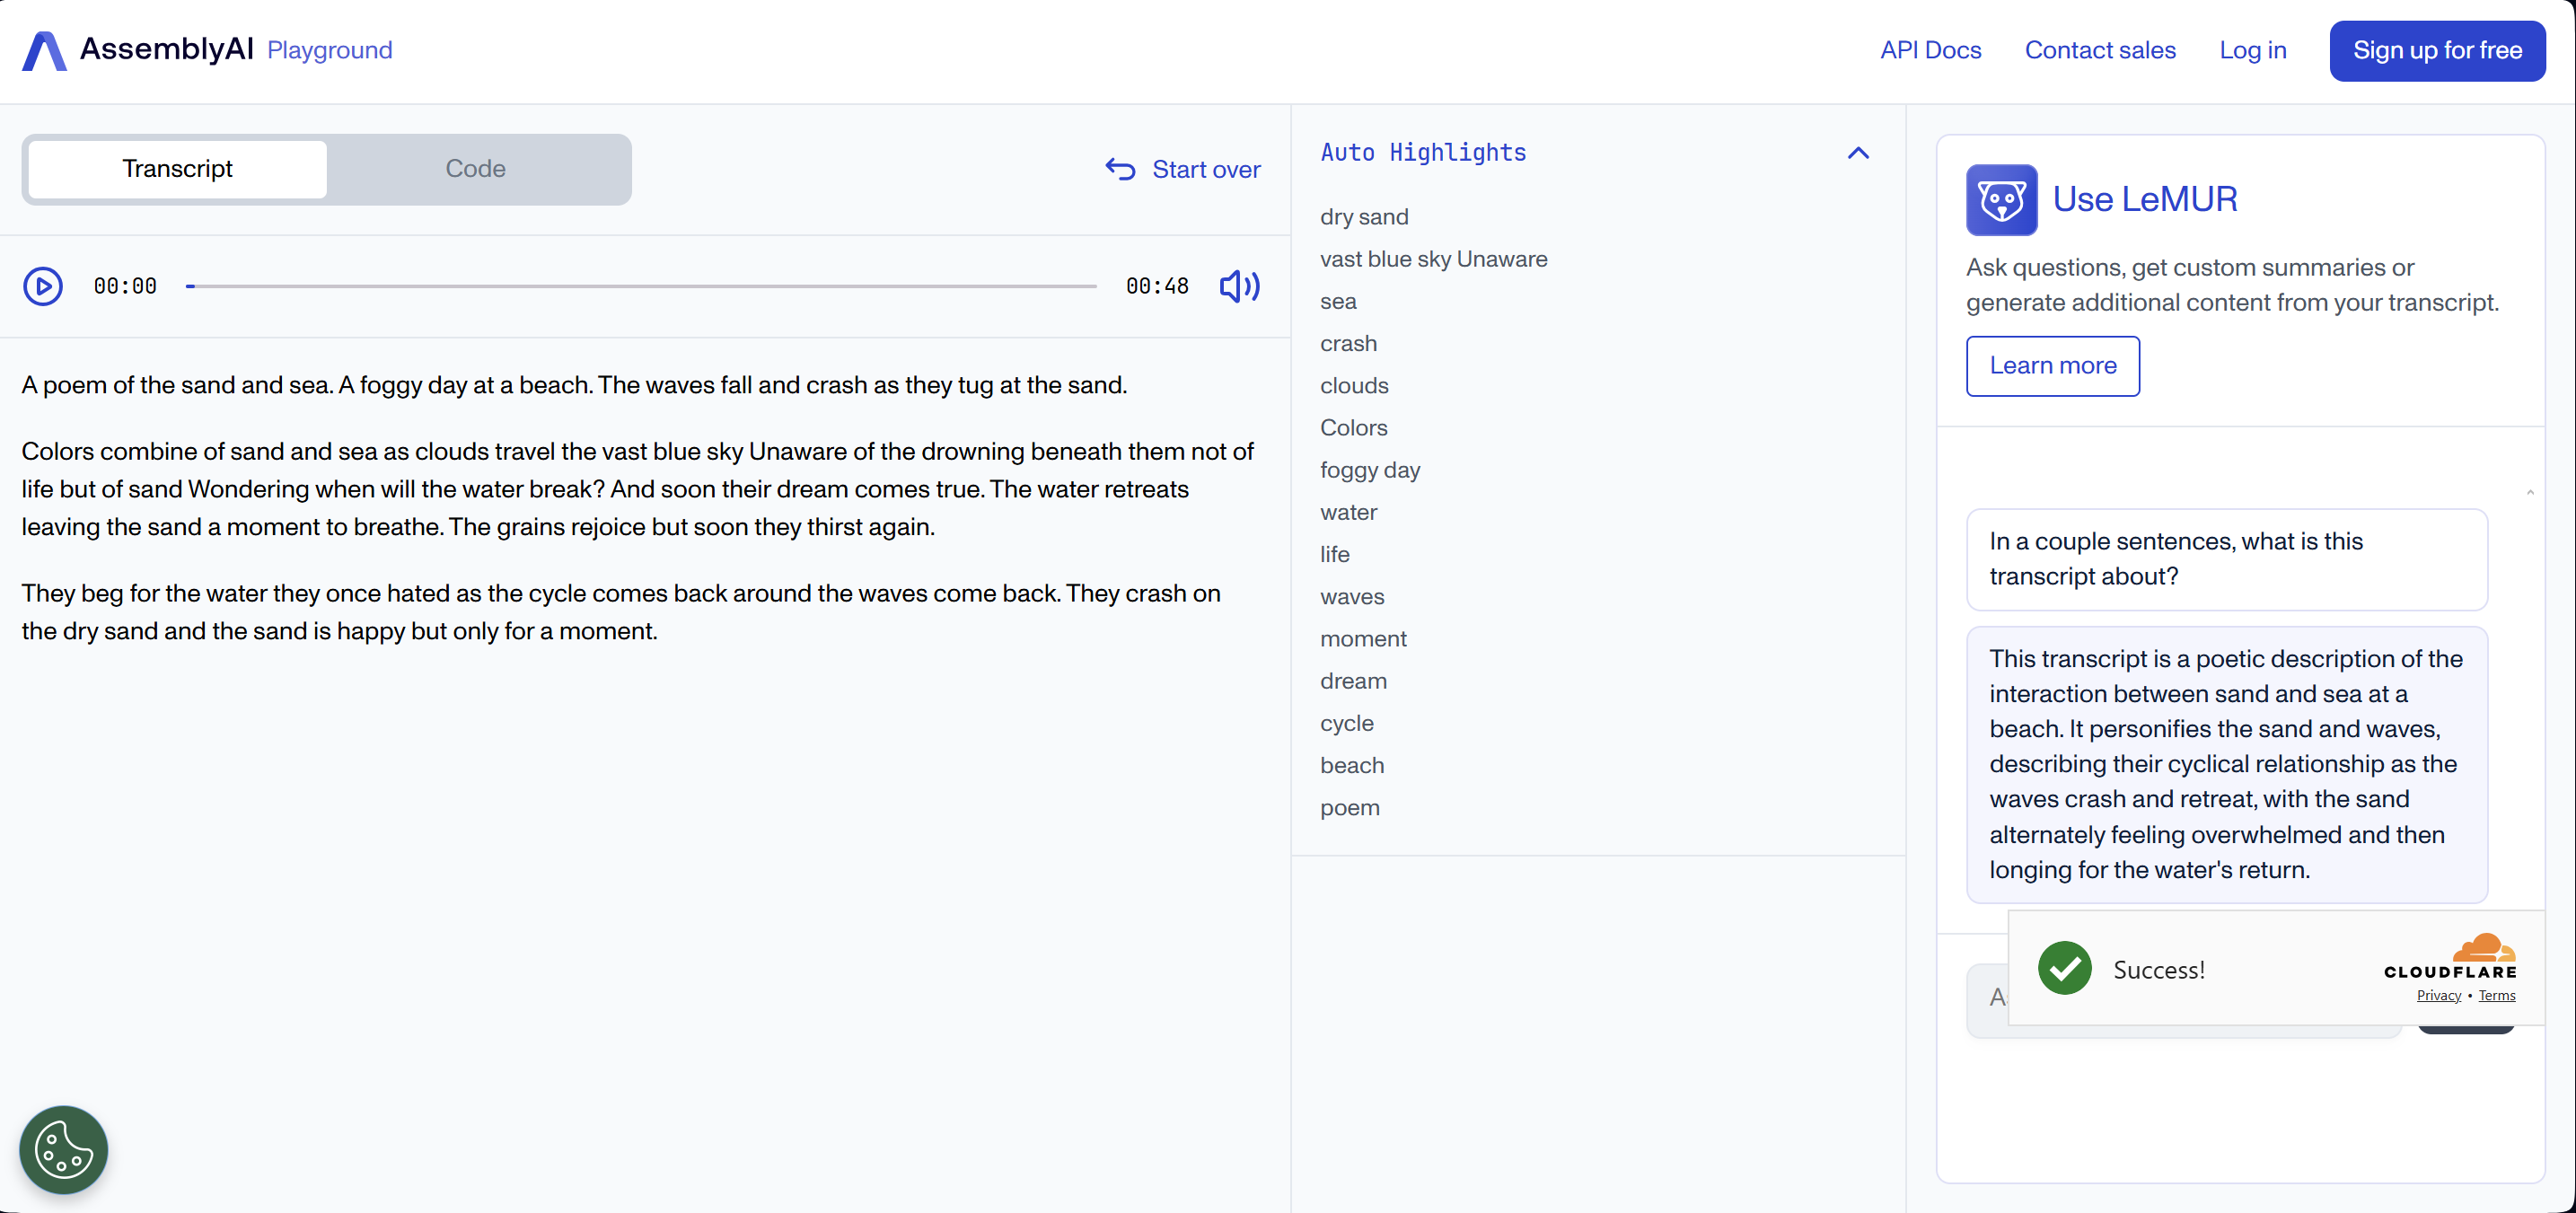The width and height of the screenshot is (2576, 1213).
Task: Click the Start over label
Action: coord(1206,169)
